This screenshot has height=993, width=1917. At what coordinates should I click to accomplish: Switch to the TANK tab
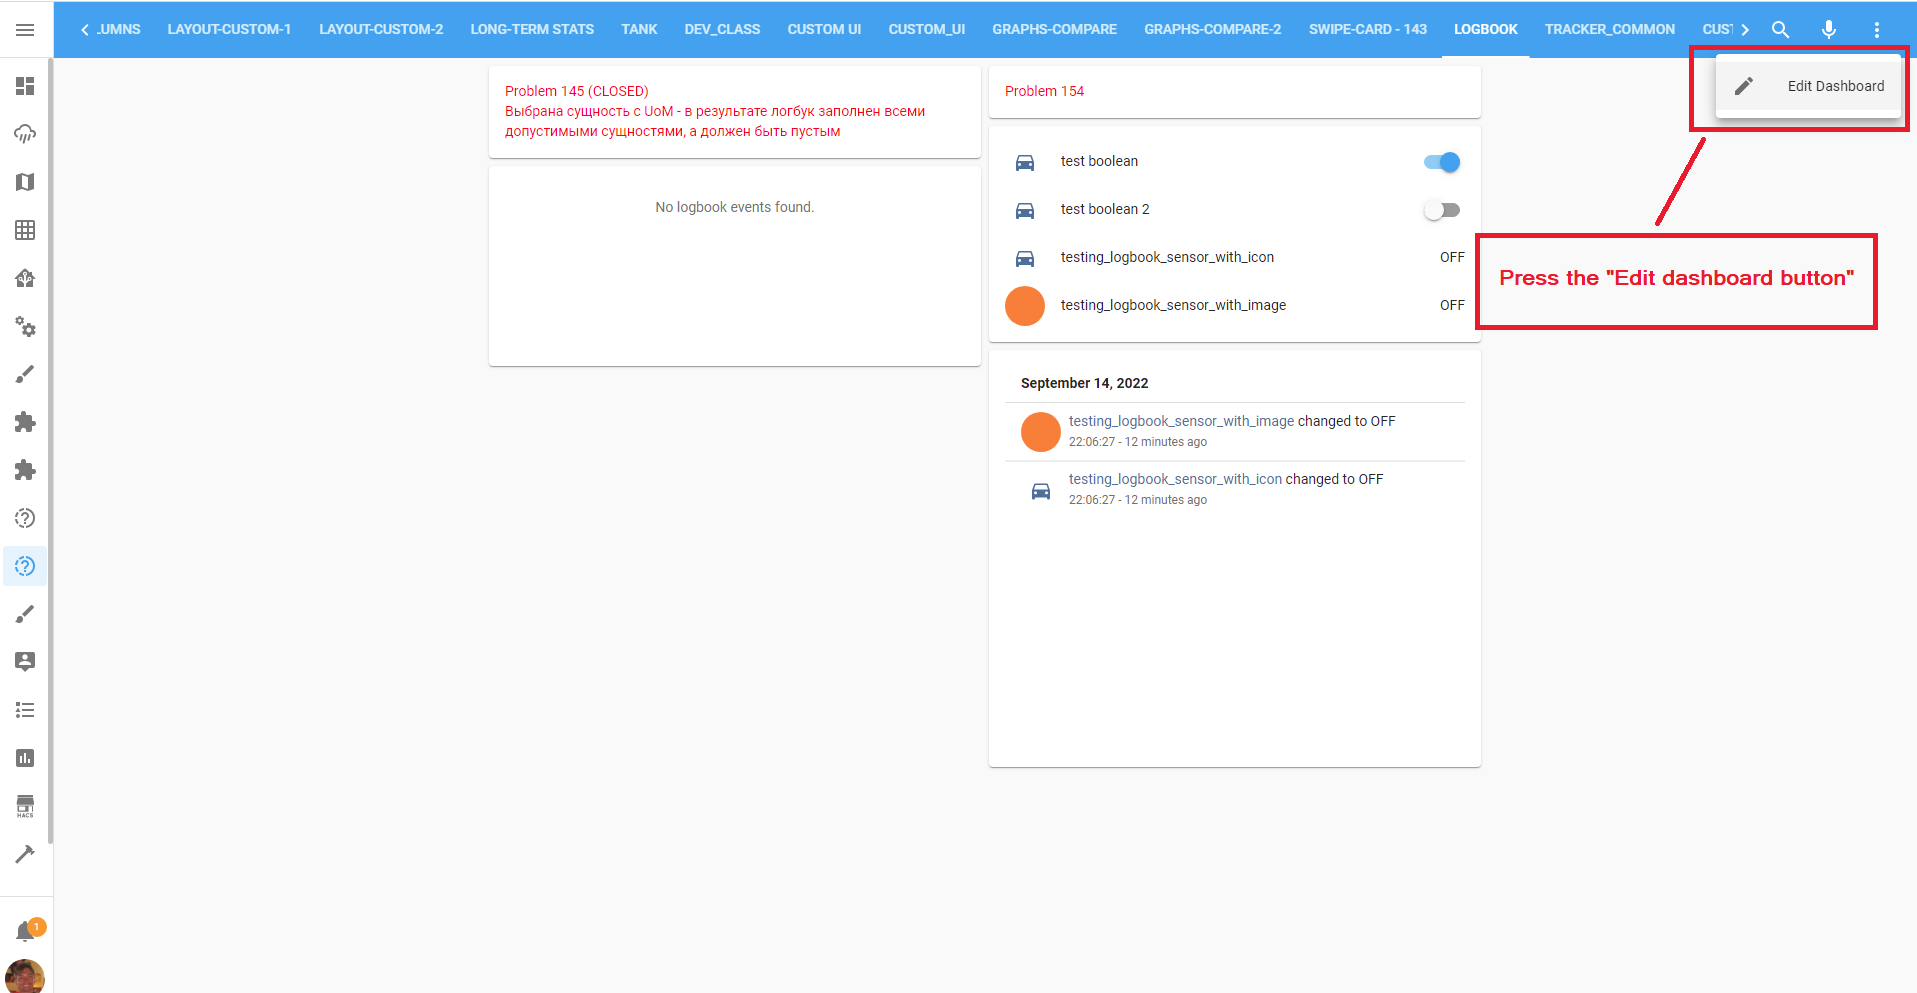pyautogui.click(x=639, y=29)
